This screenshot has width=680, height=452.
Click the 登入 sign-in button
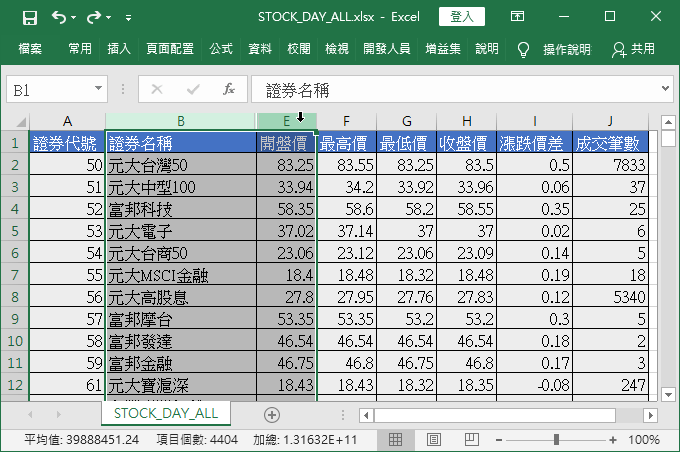pyautogui.click(x=462, y=17)
